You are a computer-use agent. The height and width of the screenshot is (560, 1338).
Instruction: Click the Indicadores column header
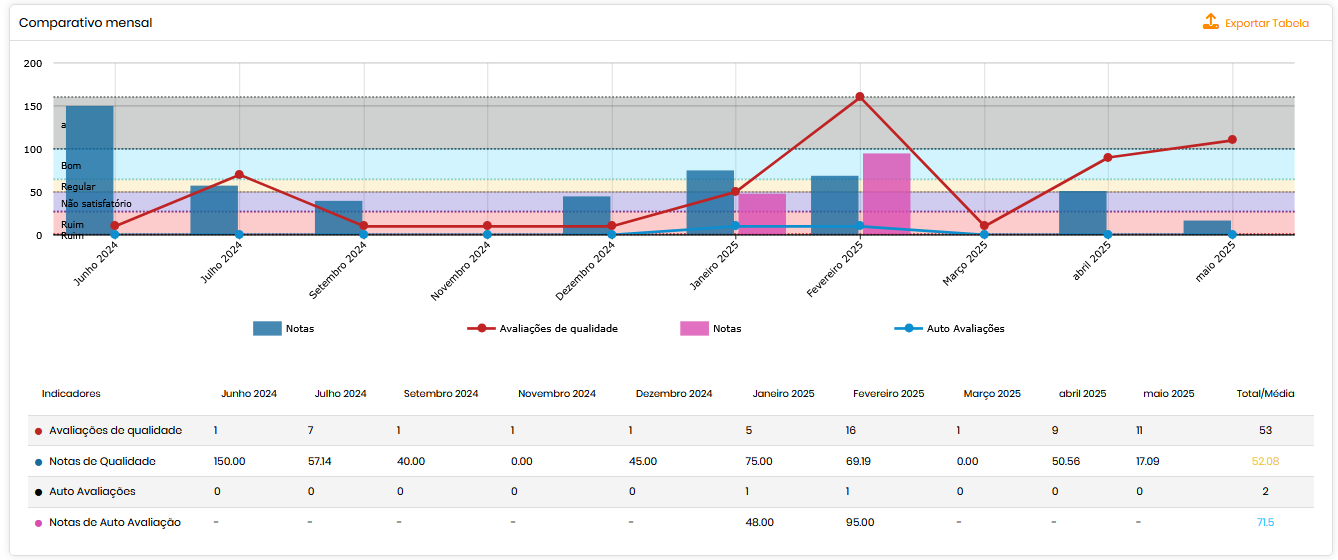(x=71, y=394)
